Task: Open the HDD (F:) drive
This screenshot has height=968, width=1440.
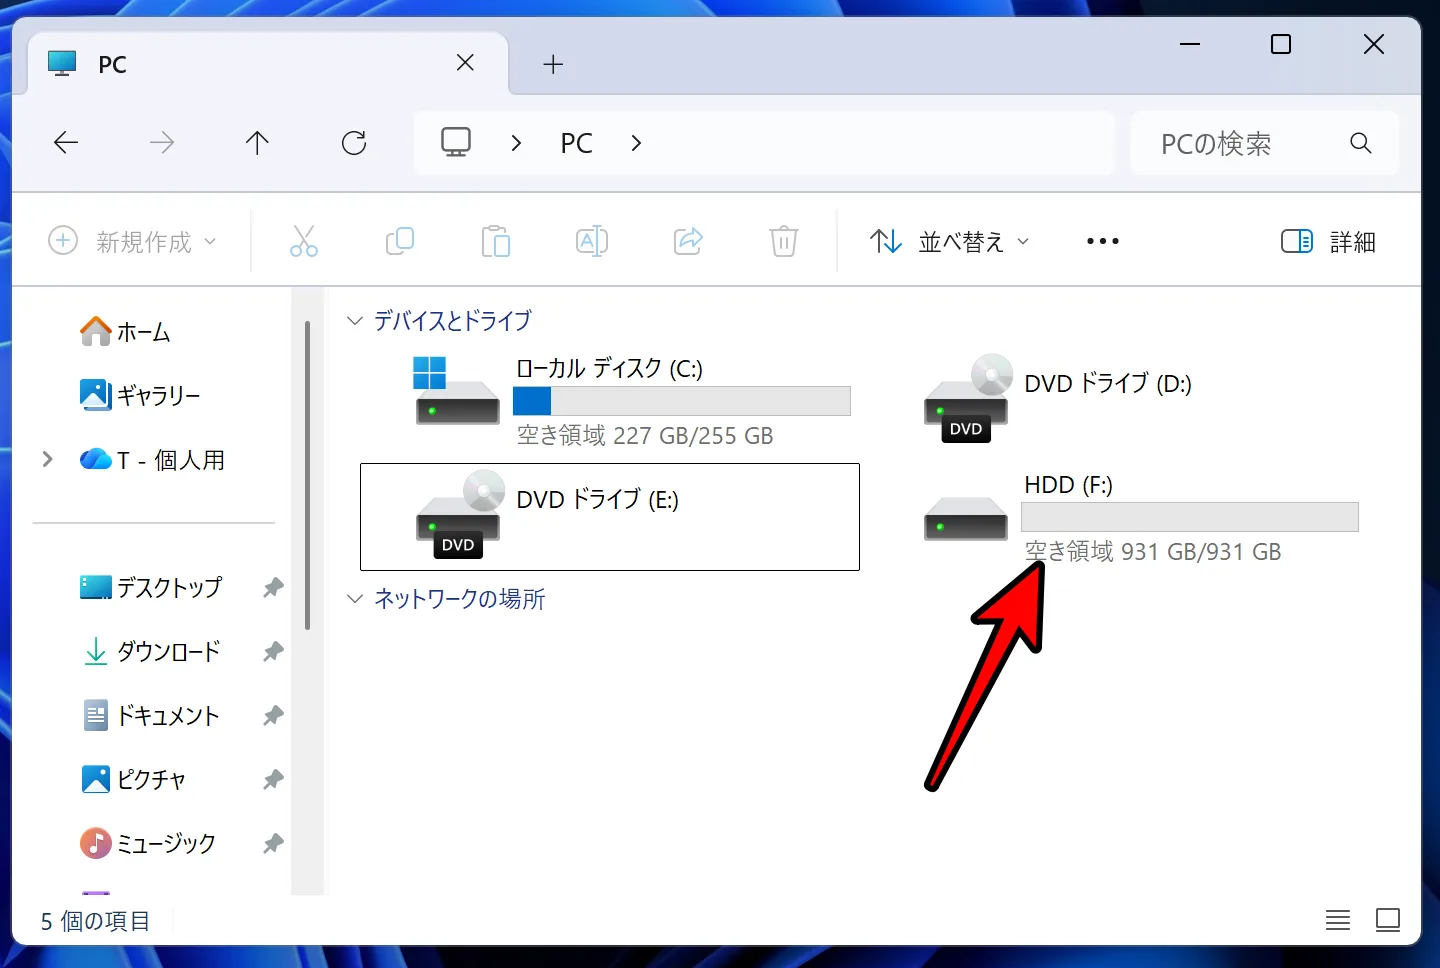Action: pyautogui.click(x=1067, y=484)
